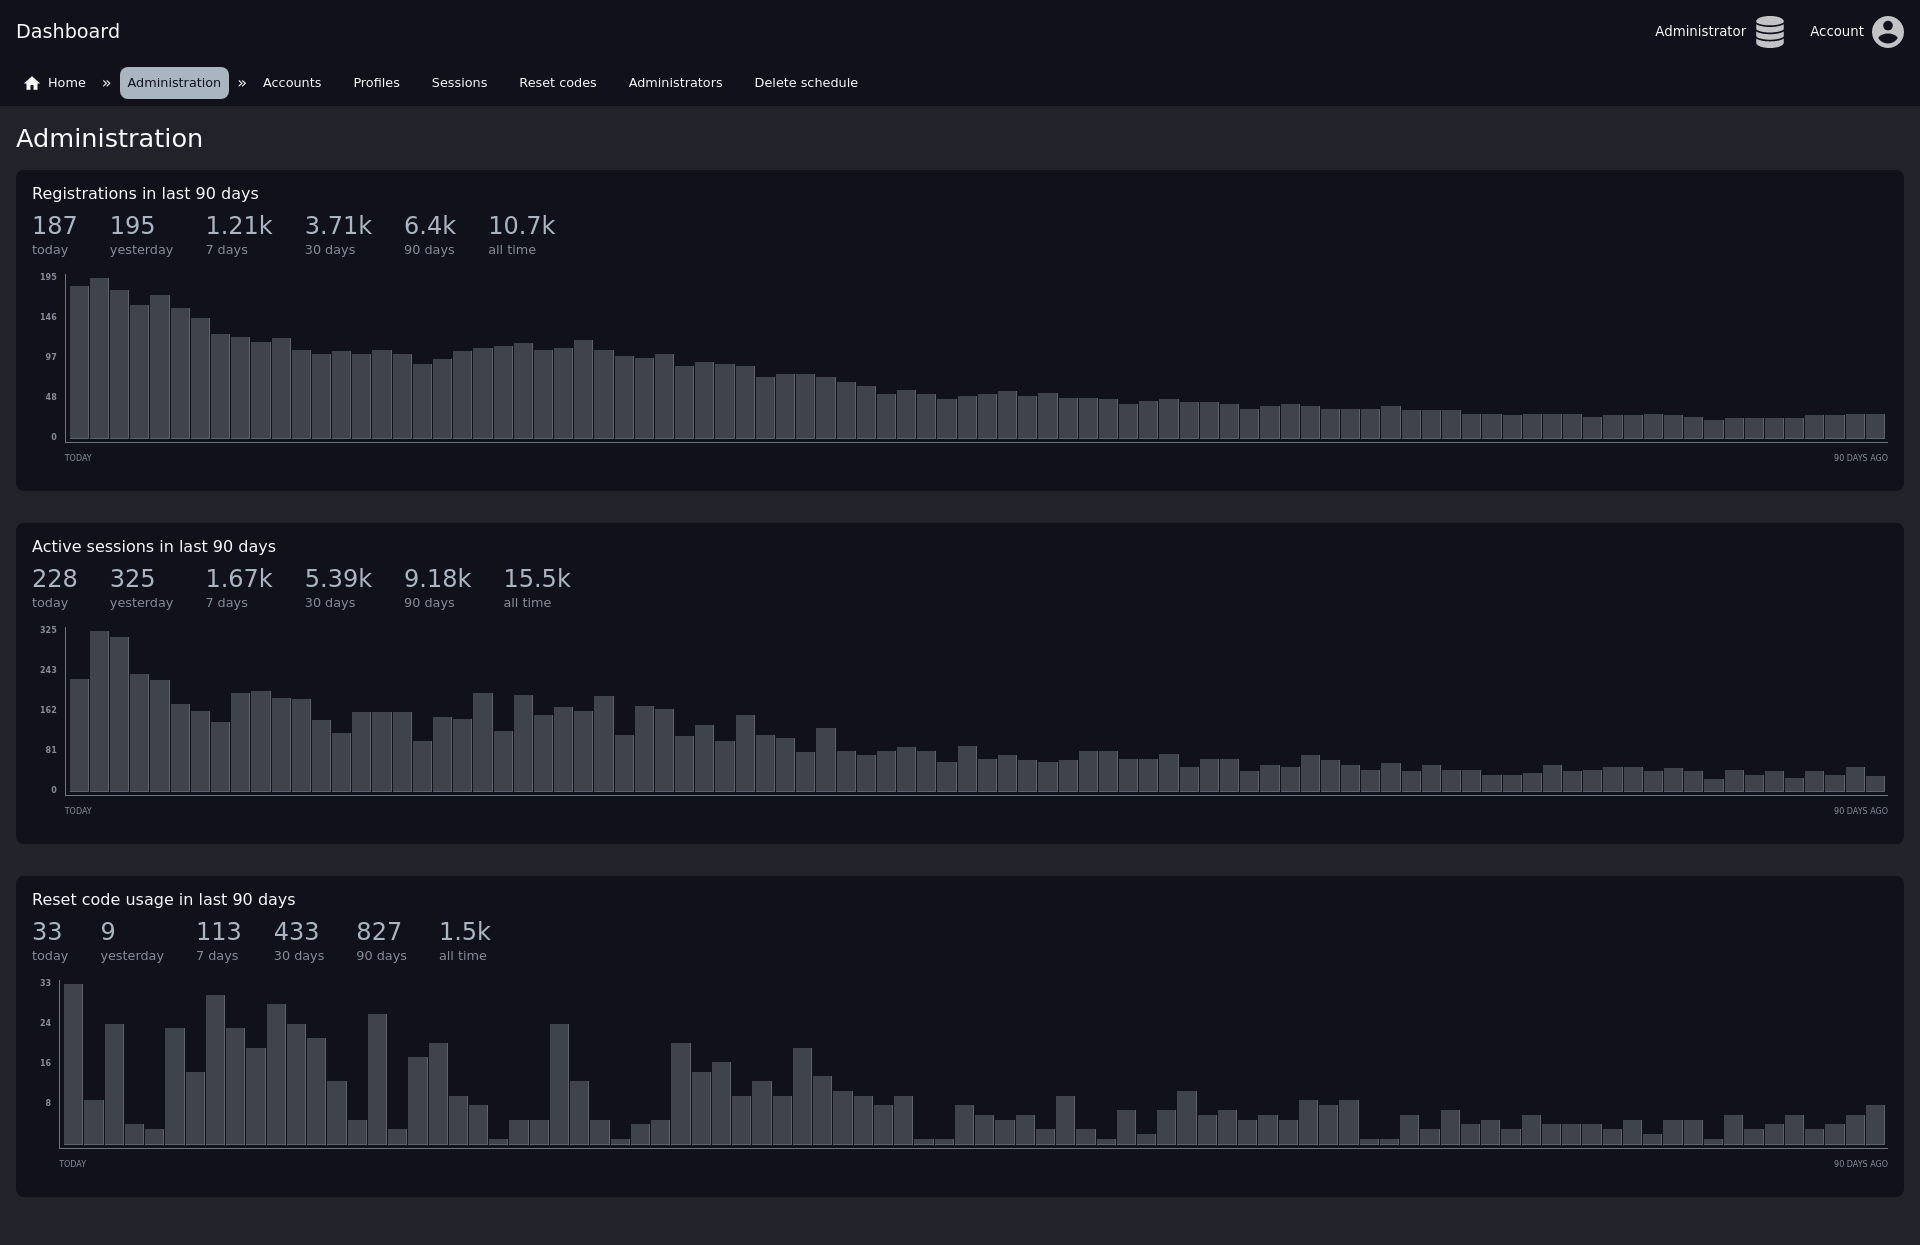
Task: Click today's bar in Reset code chart
Action: click(73, 1064)
